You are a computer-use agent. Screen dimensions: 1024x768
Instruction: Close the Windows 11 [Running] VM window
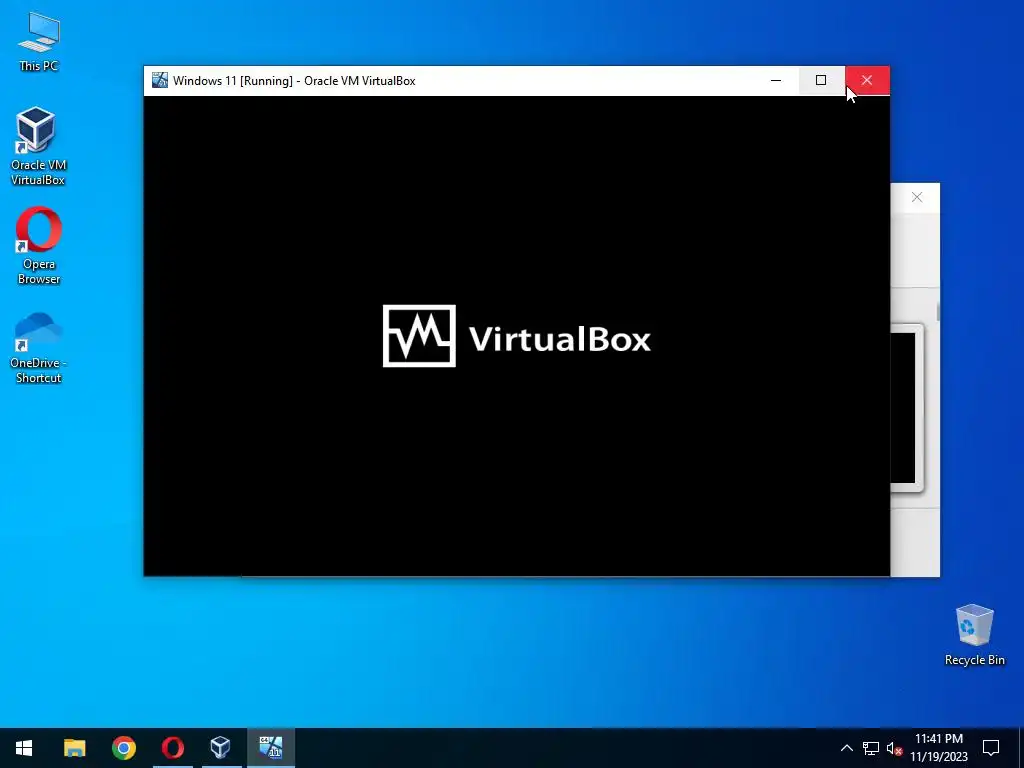coord(867,80)
